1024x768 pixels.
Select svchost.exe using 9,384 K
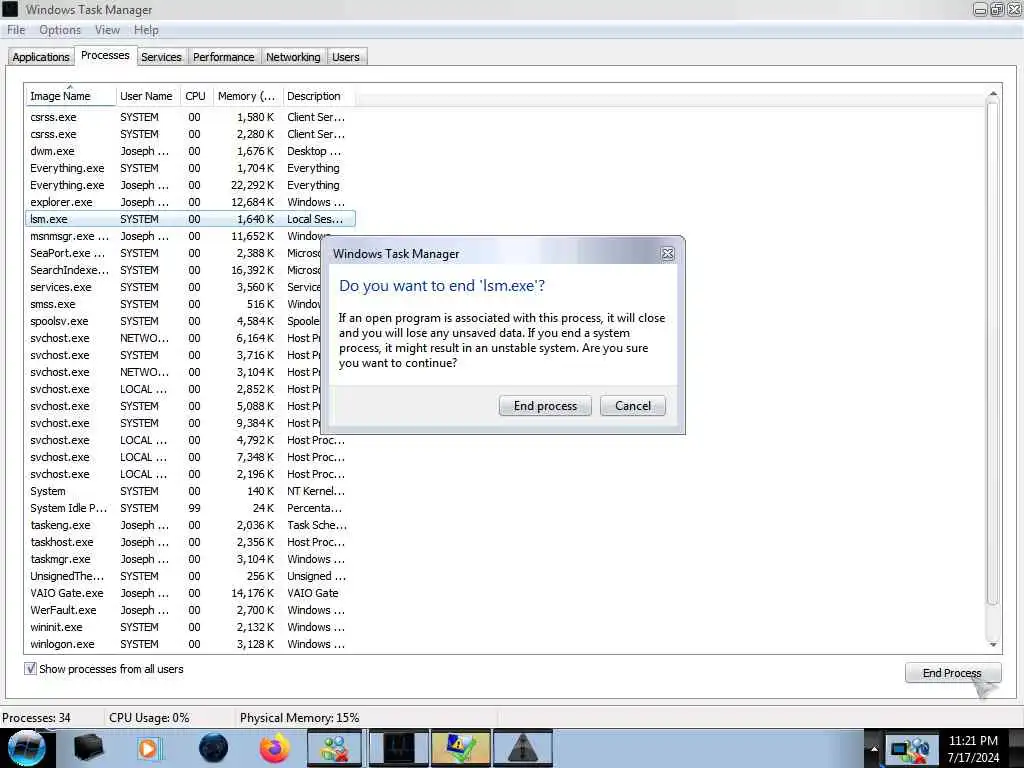coord(174,423)
